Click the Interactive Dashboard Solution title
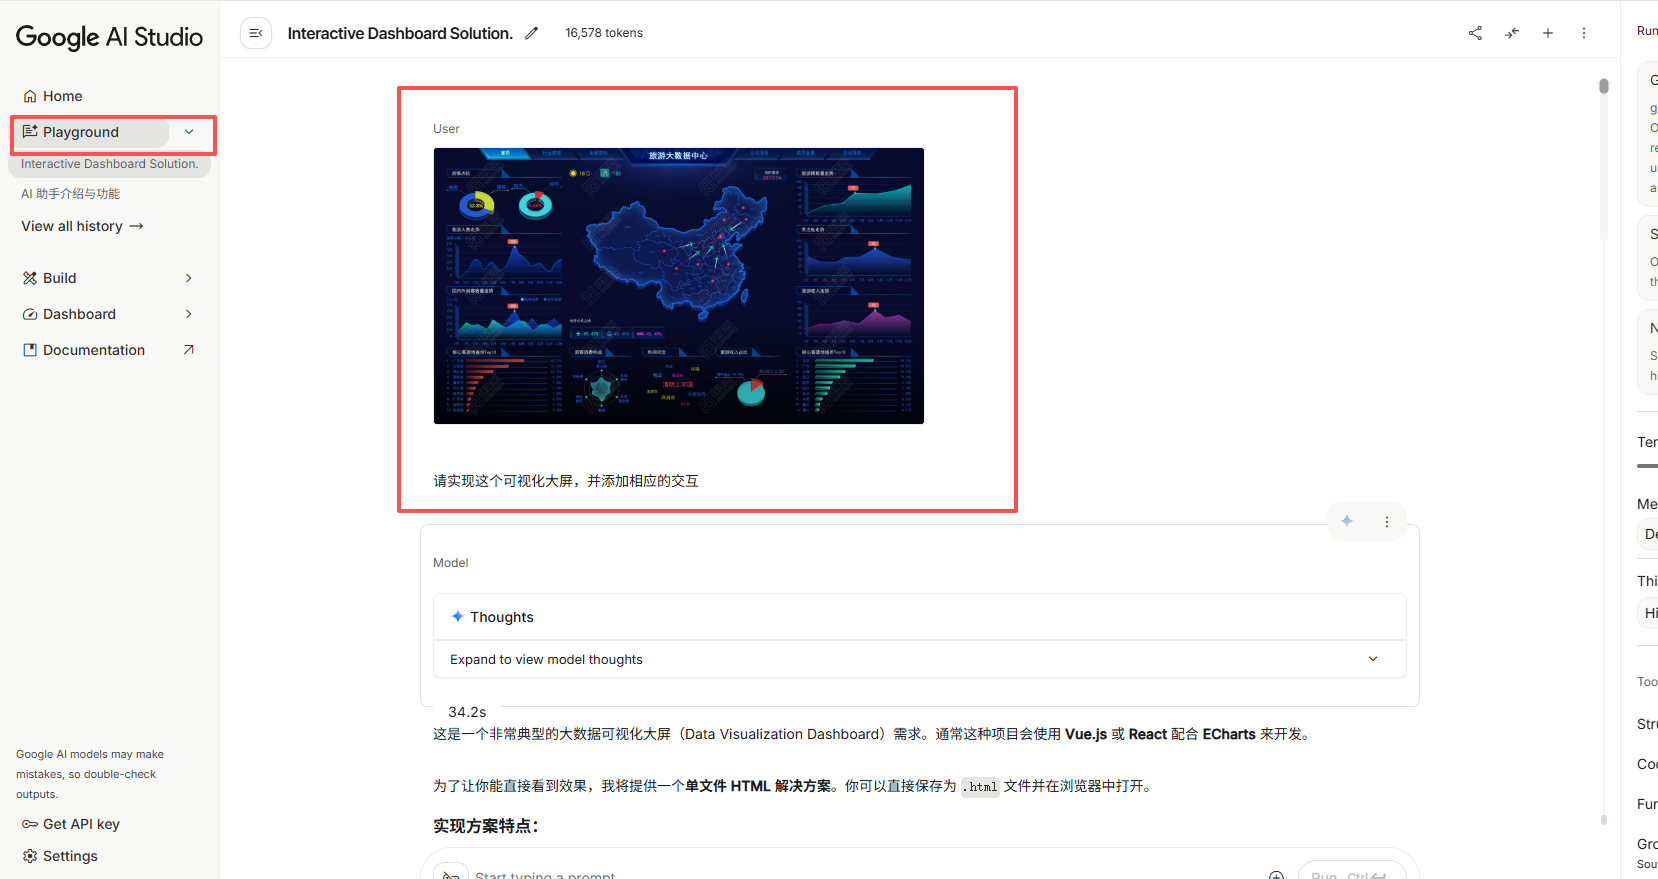Image resolution: width=1658 pixels, height=879 pixels. (x=400, y=33)
